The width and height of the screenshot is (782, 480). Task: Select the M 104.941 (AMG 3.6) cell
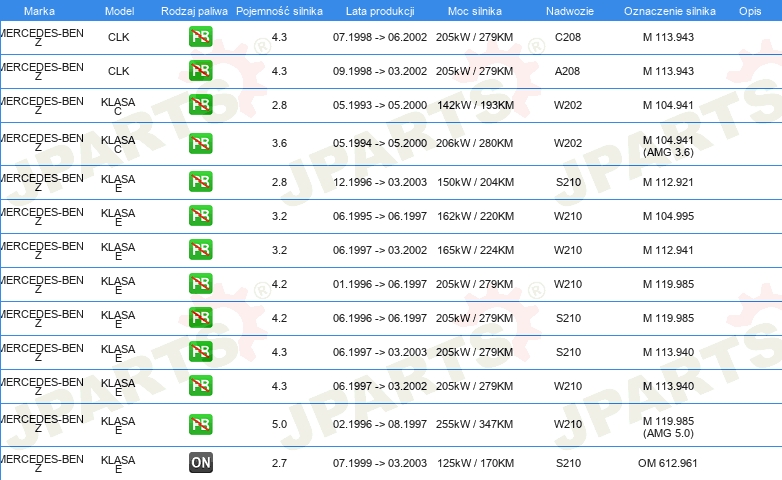coord(668,146)
